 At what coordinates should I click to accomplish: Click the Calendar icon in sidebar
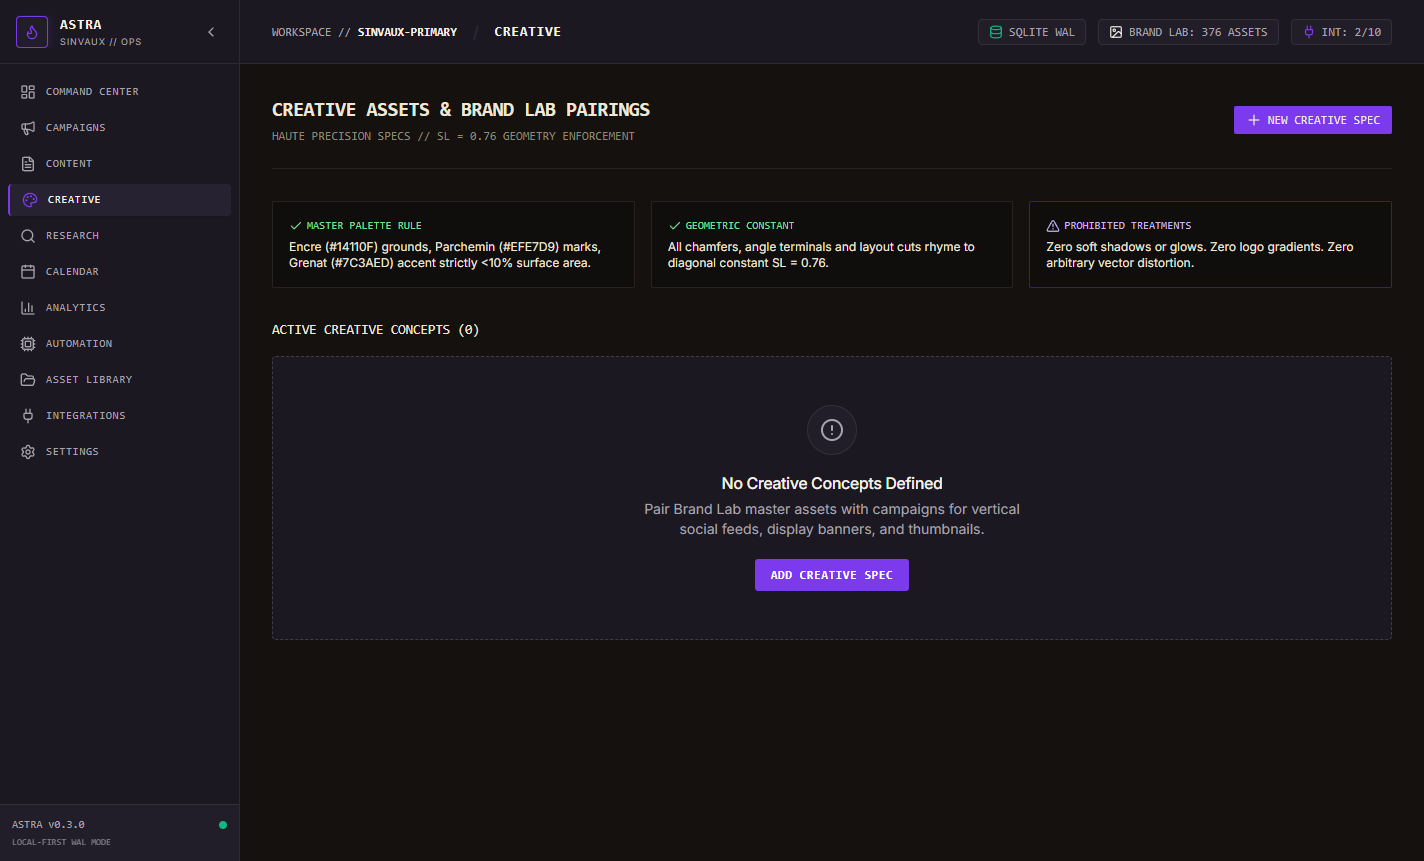click(x=28, y=272)
